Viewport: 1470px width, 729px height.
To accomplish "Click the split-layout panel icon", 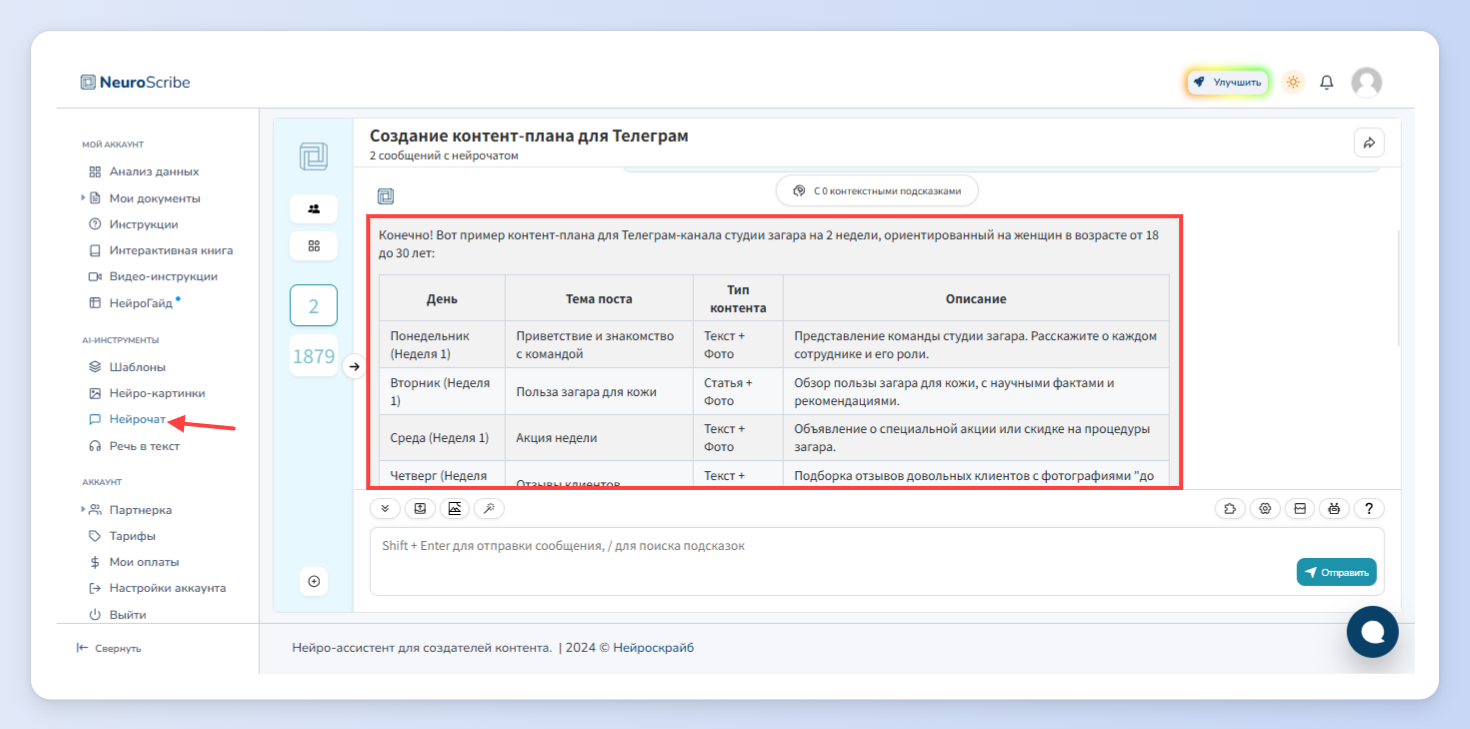I will (x=1300, y=509).
